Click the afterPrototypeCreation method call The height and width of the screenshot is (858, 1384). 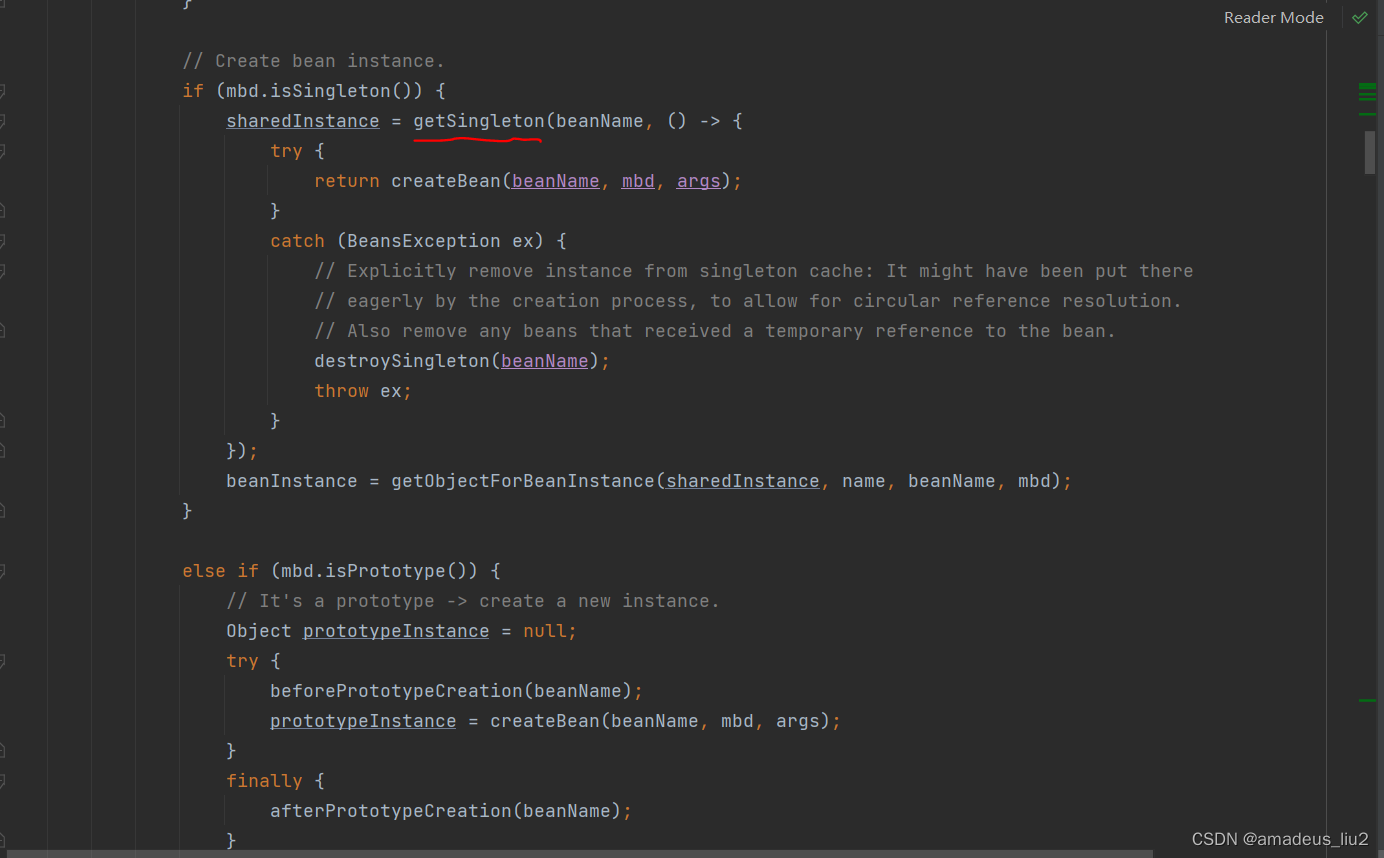click(391, 811)
